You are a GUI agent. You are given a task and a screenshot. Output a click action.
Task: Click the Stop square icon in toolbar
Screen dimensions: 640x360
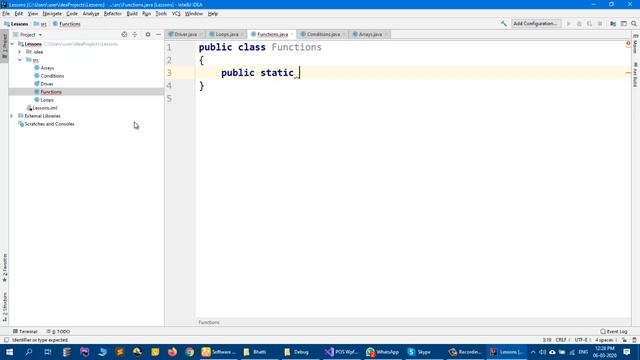click(600, 24)
